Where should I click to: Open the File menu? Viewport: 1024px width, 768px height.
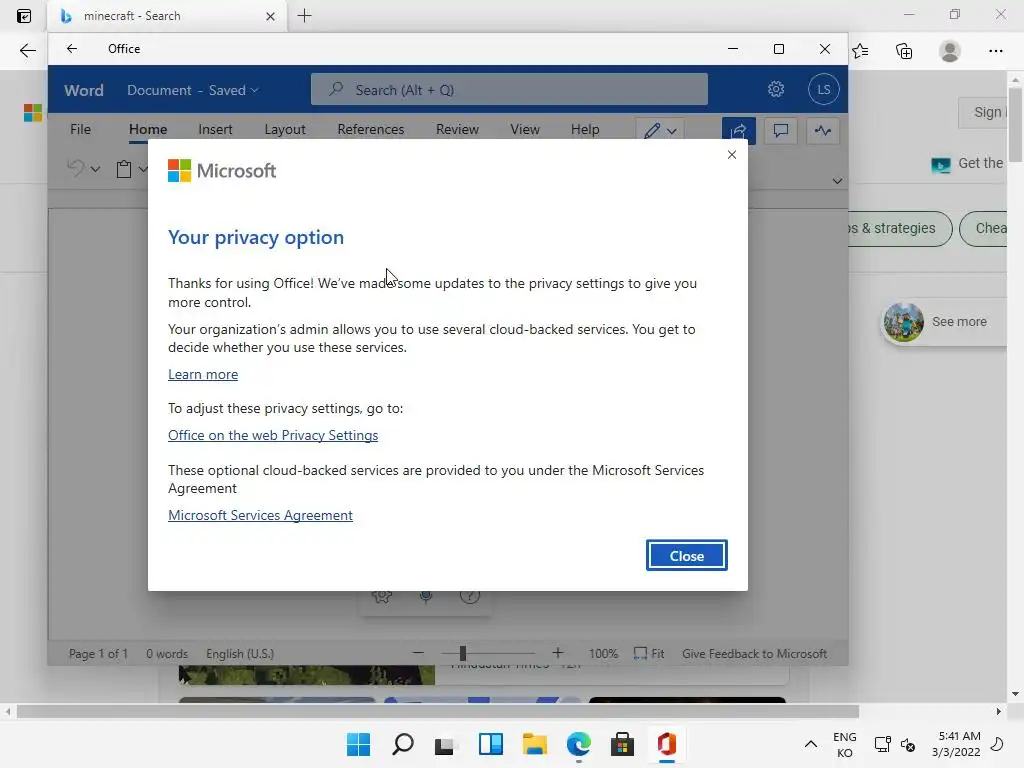point(80,129)
